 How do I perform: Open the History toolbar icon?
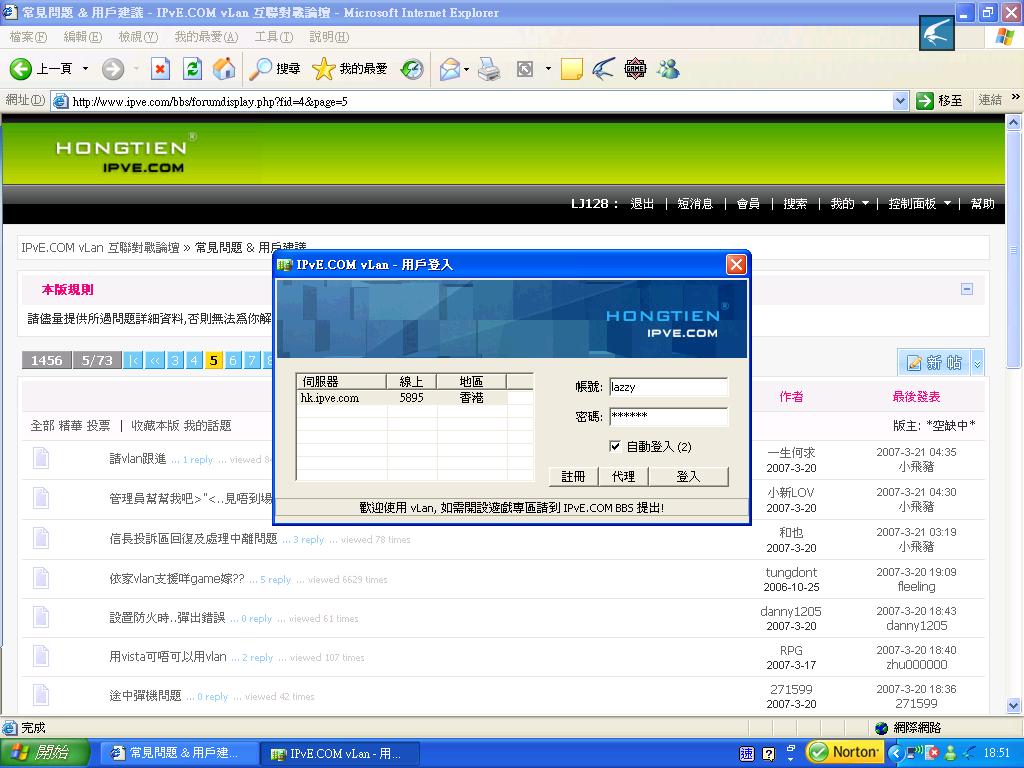412,68
